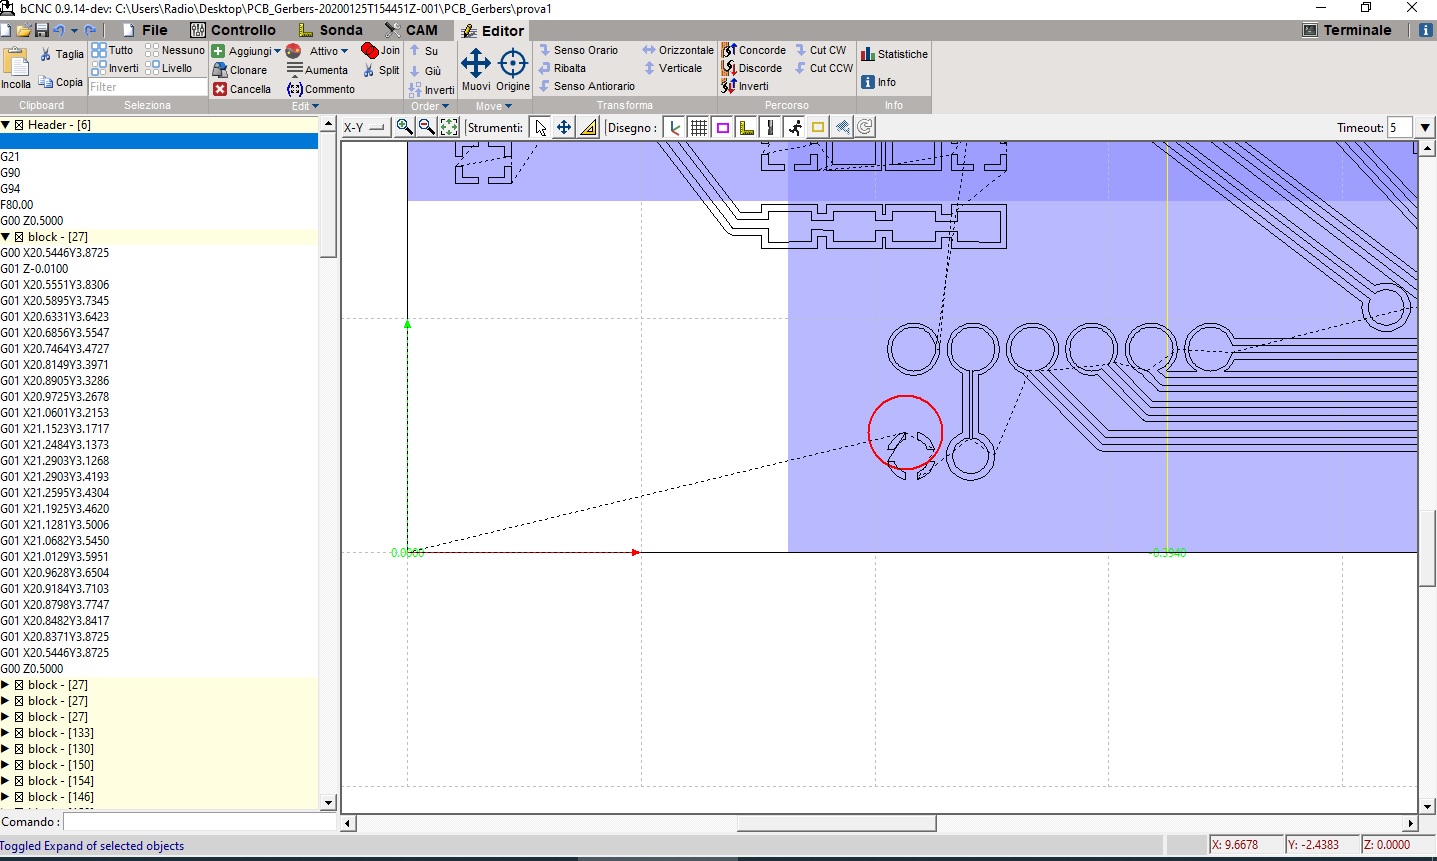
Task: Open the Statistiche panel
Action: tap(894, 53)
